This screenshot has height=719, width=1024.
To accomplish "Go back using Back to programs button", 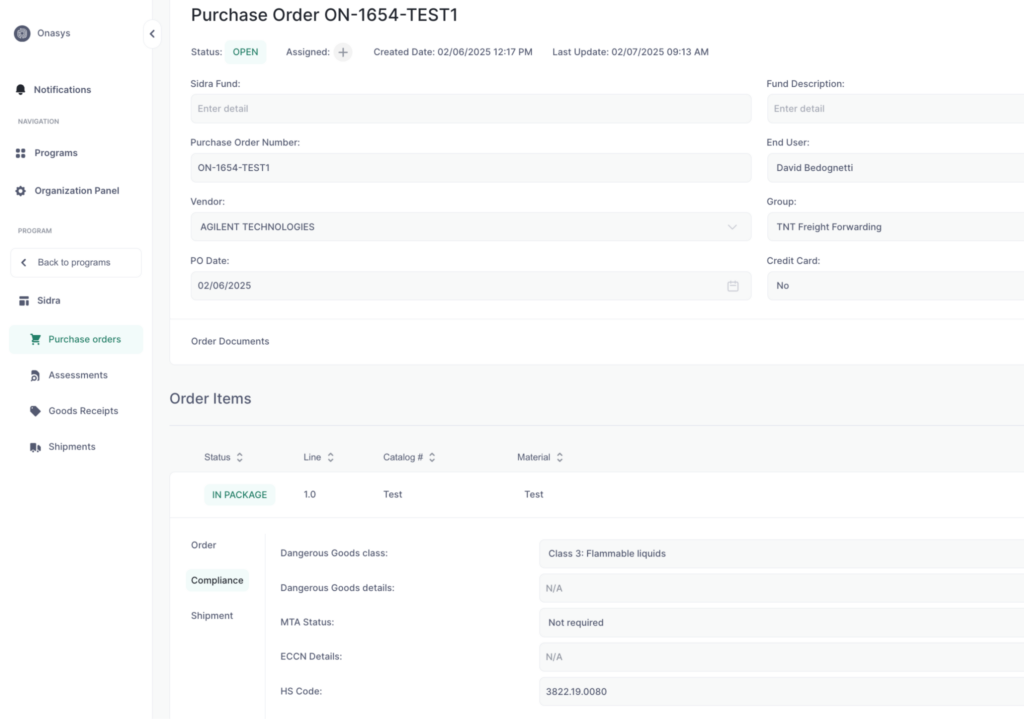I will pos(76,263).
